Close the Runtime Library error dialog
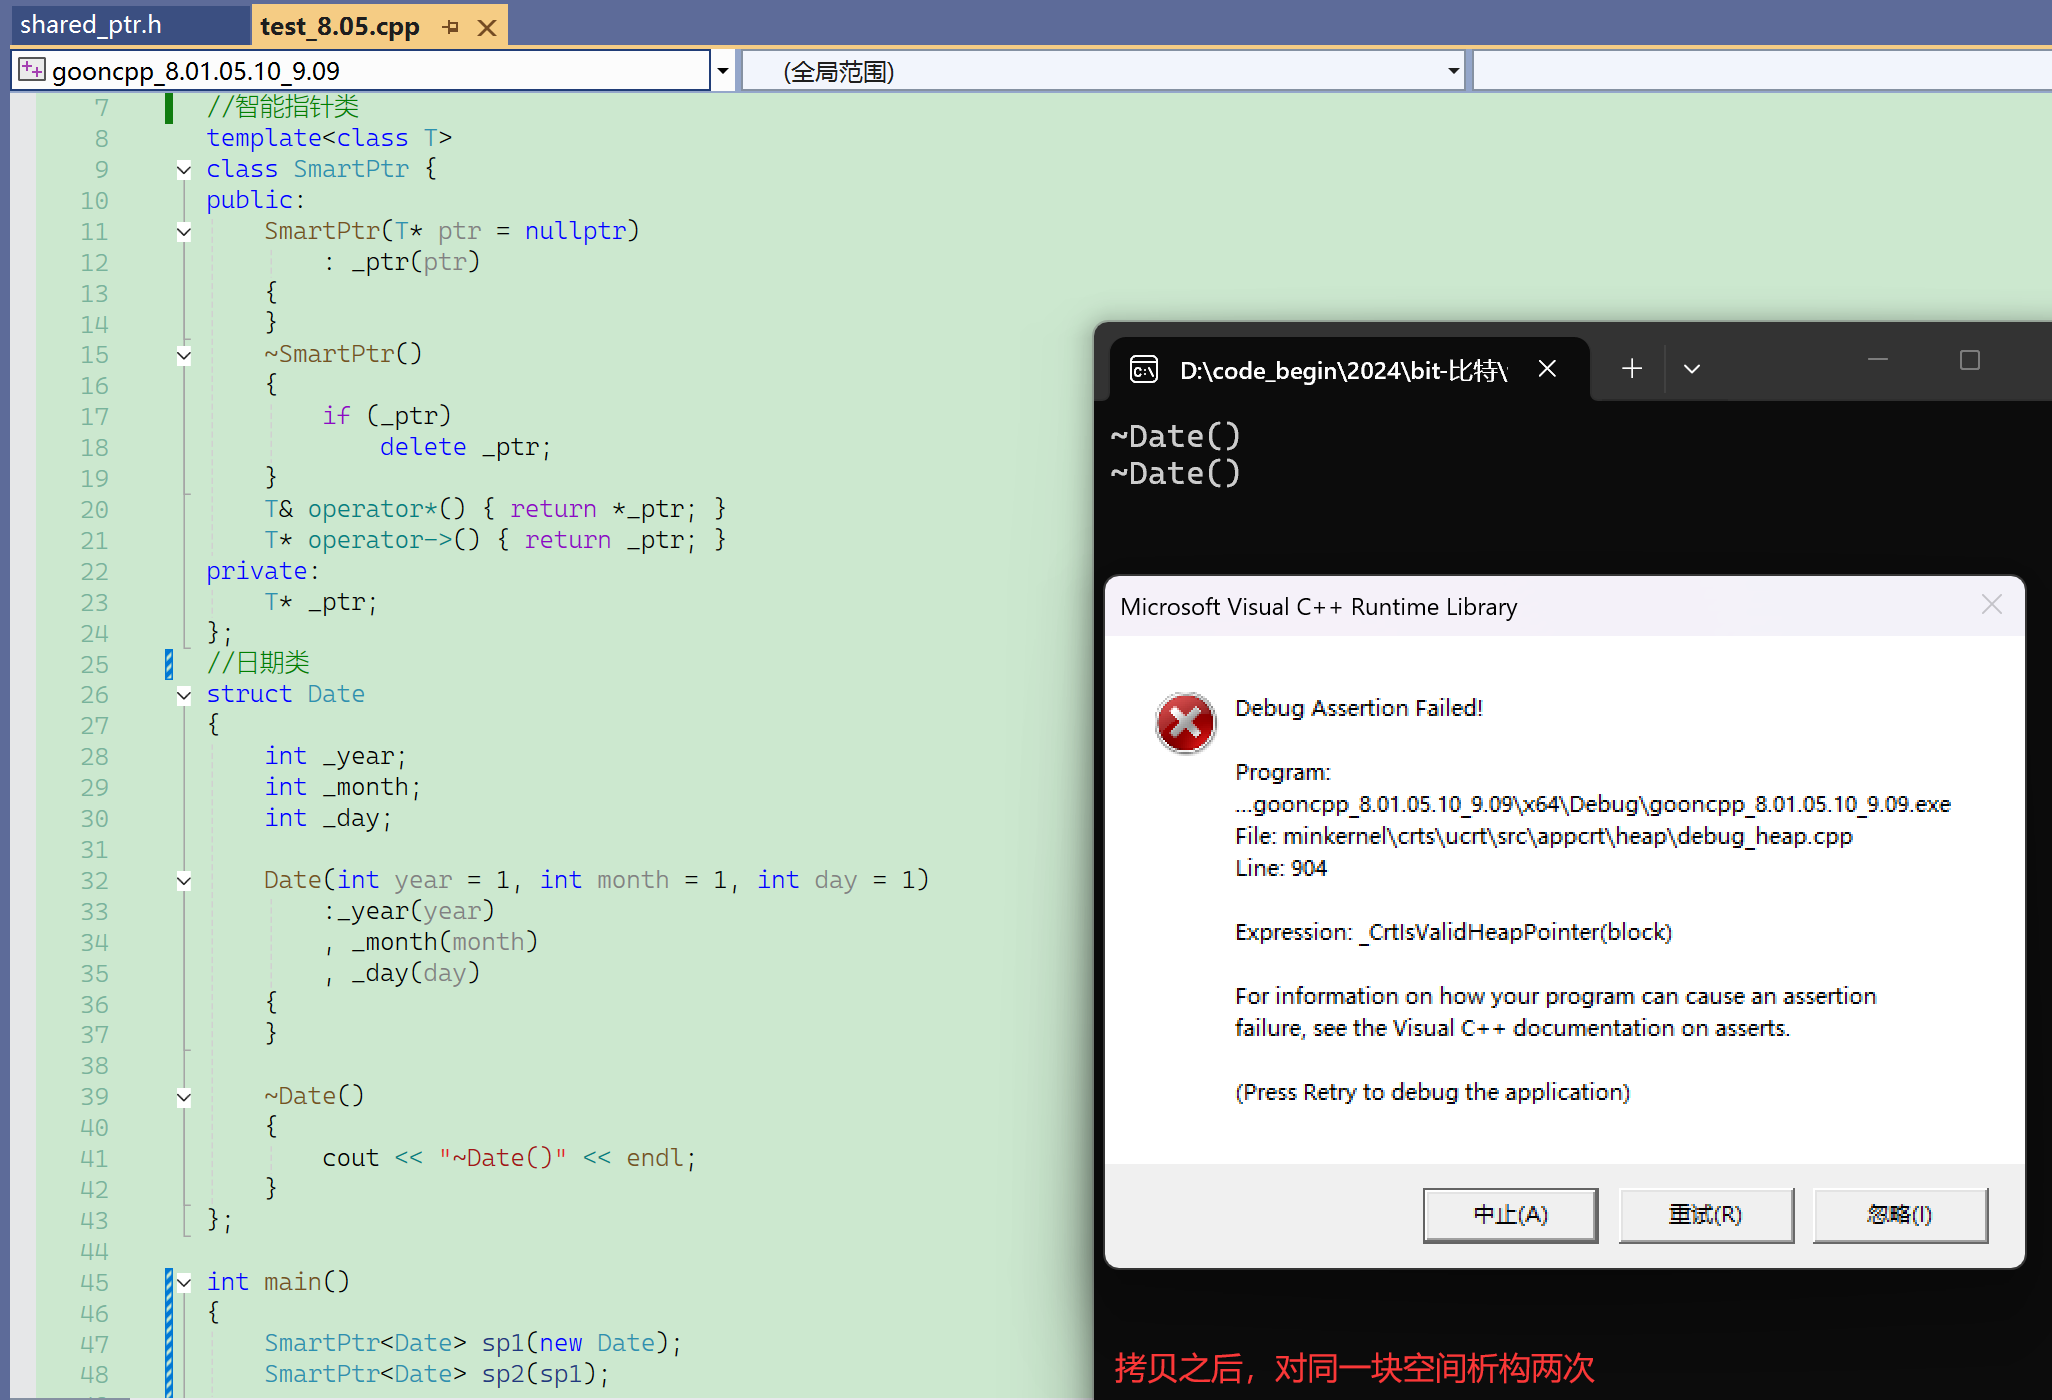This screenshot has height=1400, width=2052. tap(1991, 604)
